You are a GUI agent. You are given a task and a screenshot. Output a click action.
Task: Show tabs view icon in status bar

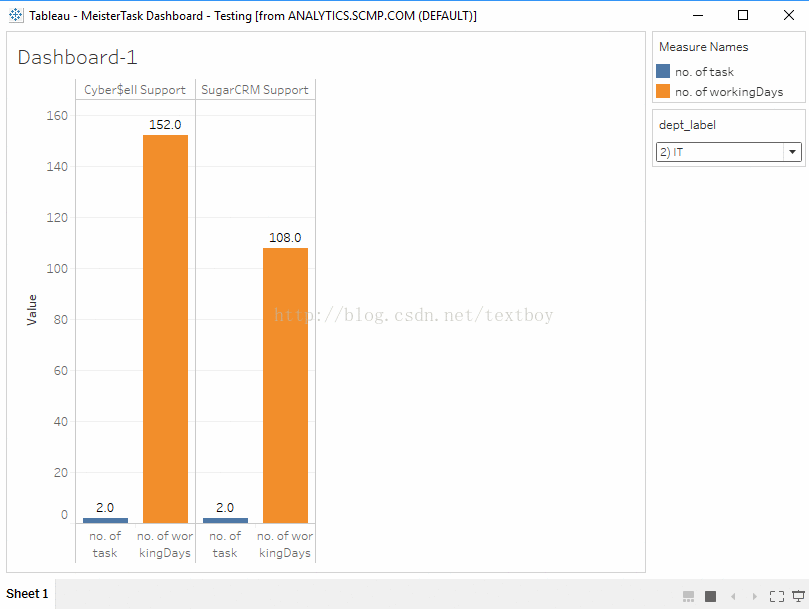[710, 597]
